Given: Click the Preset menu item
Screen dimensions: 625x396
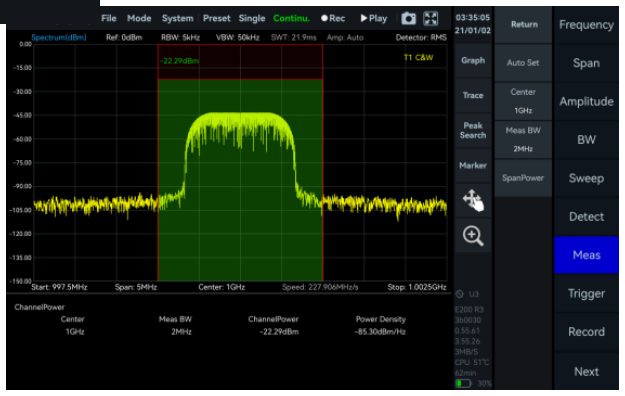Looking at the screenshot, I should (x=216, y=18).
